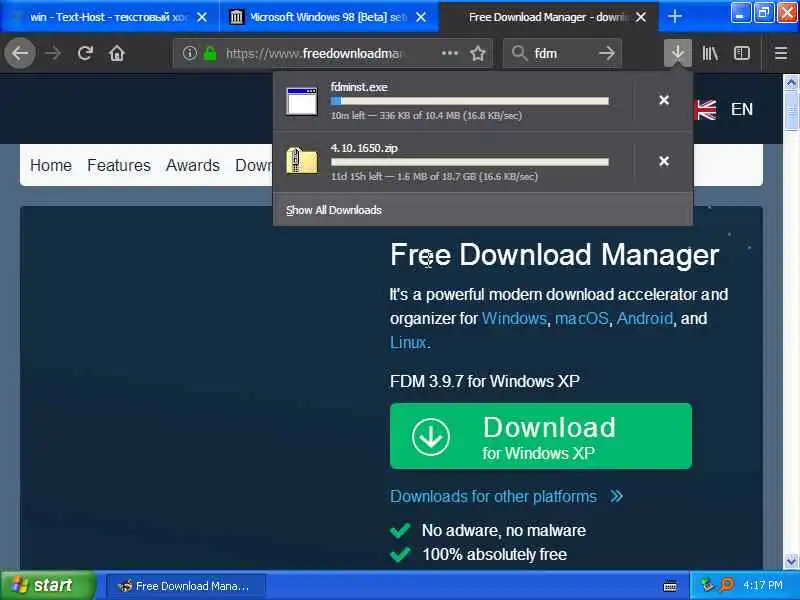This screenshot has width=800, height=600.
Task: Bookmark this page with the star
Action: [x=478, y=53]
